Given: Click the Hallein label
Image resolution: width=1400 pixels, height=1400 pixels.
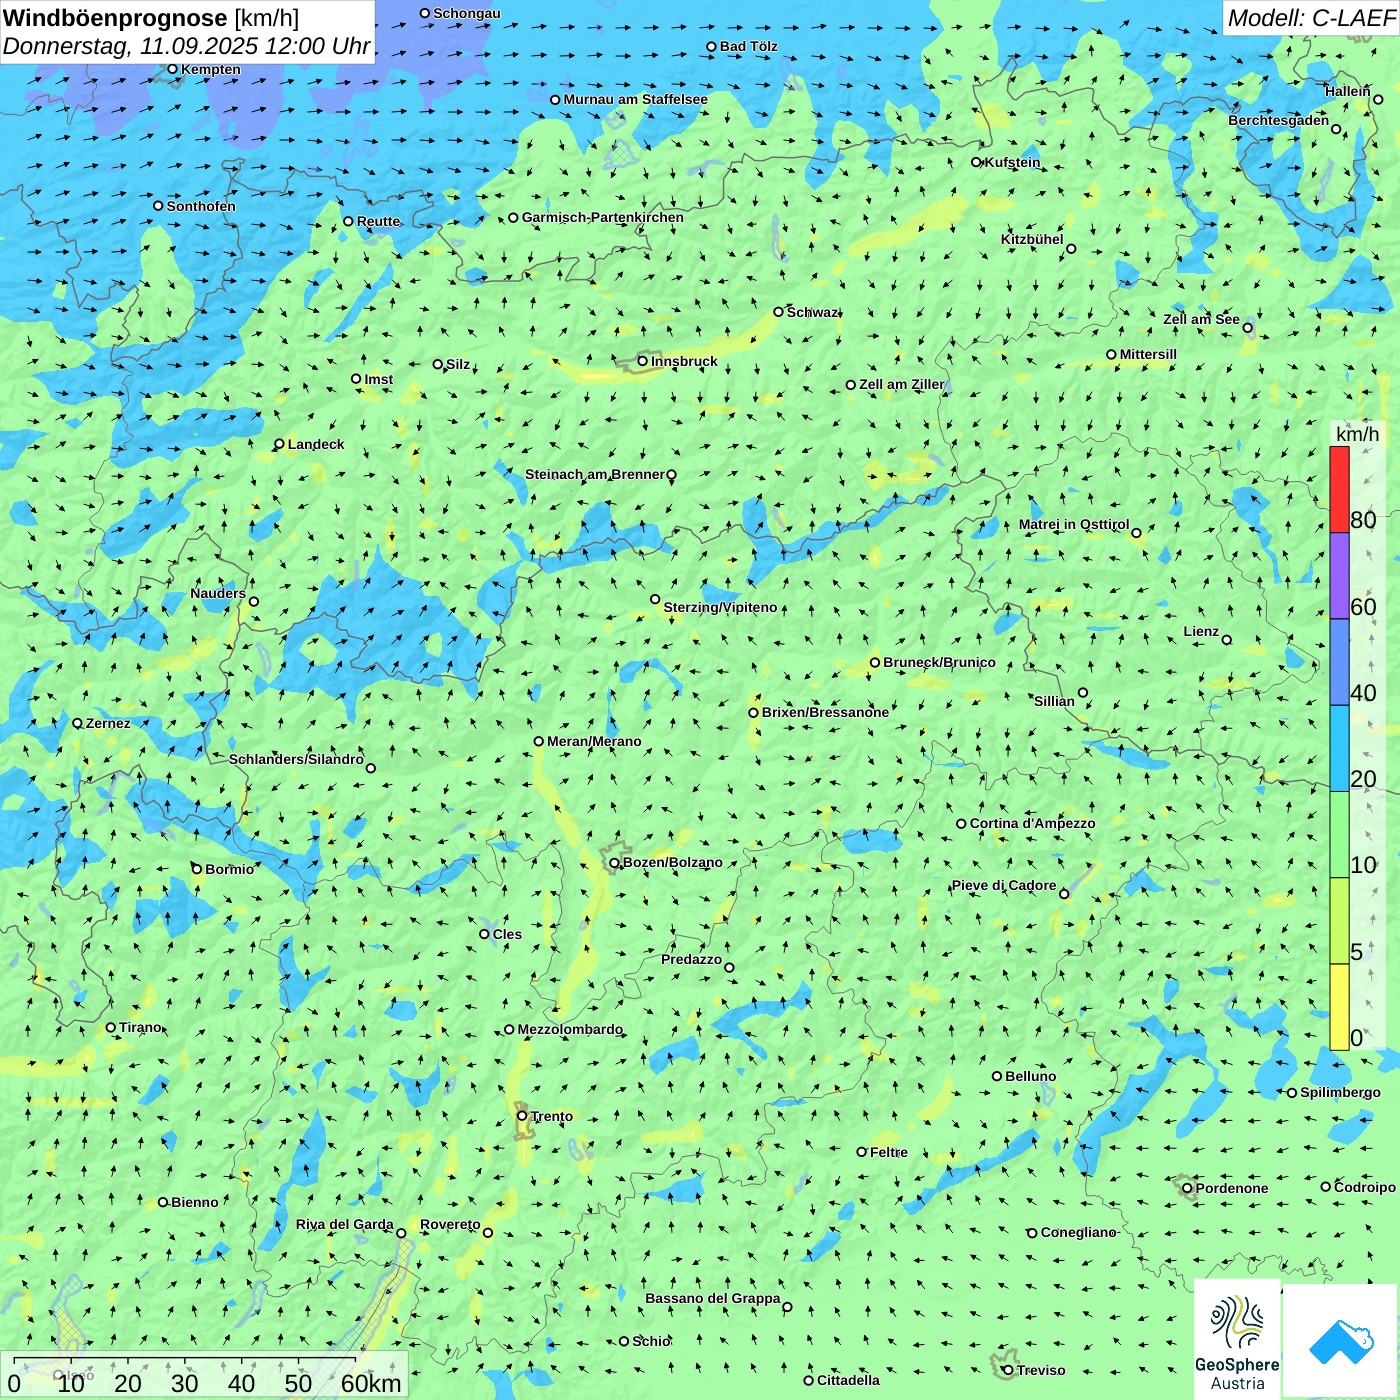Looking at the screenshot, I should tap(1348, 91).
